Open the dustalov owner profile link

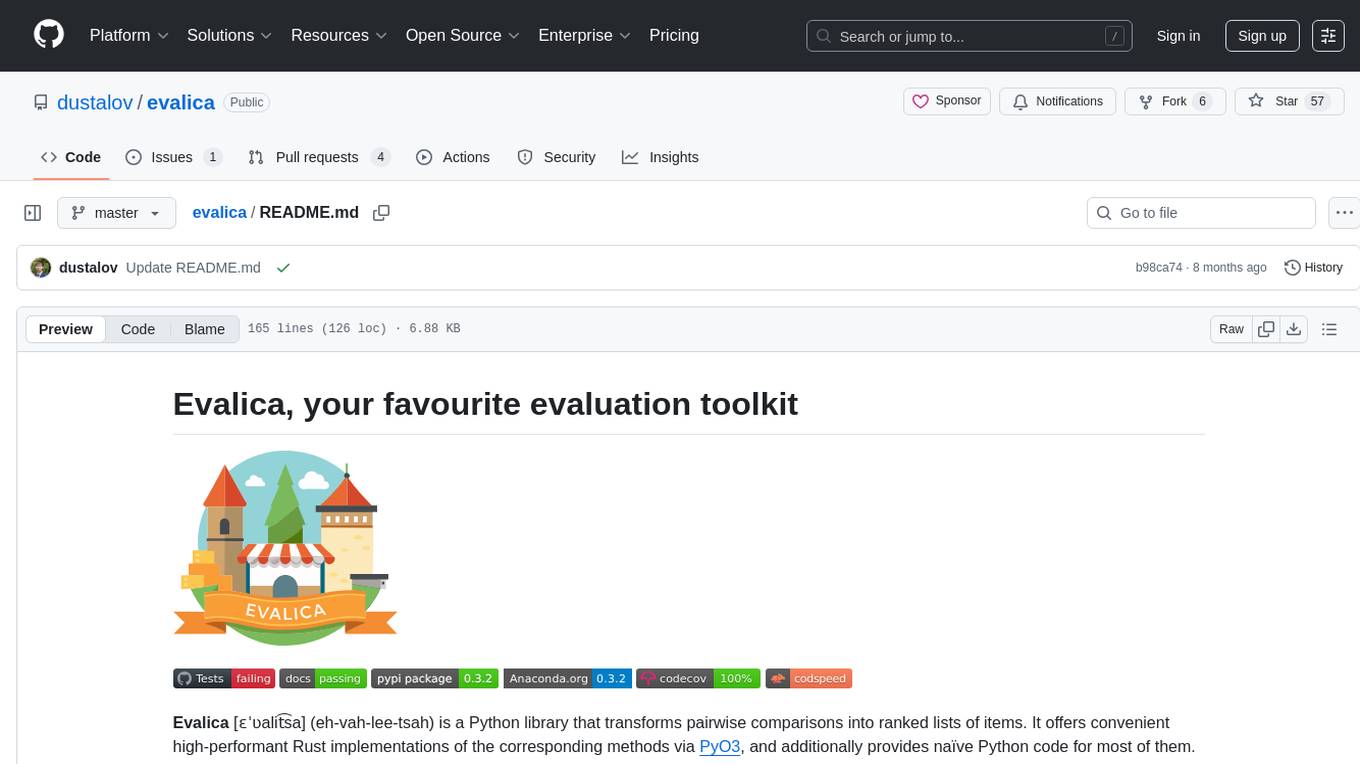[95, 102]
